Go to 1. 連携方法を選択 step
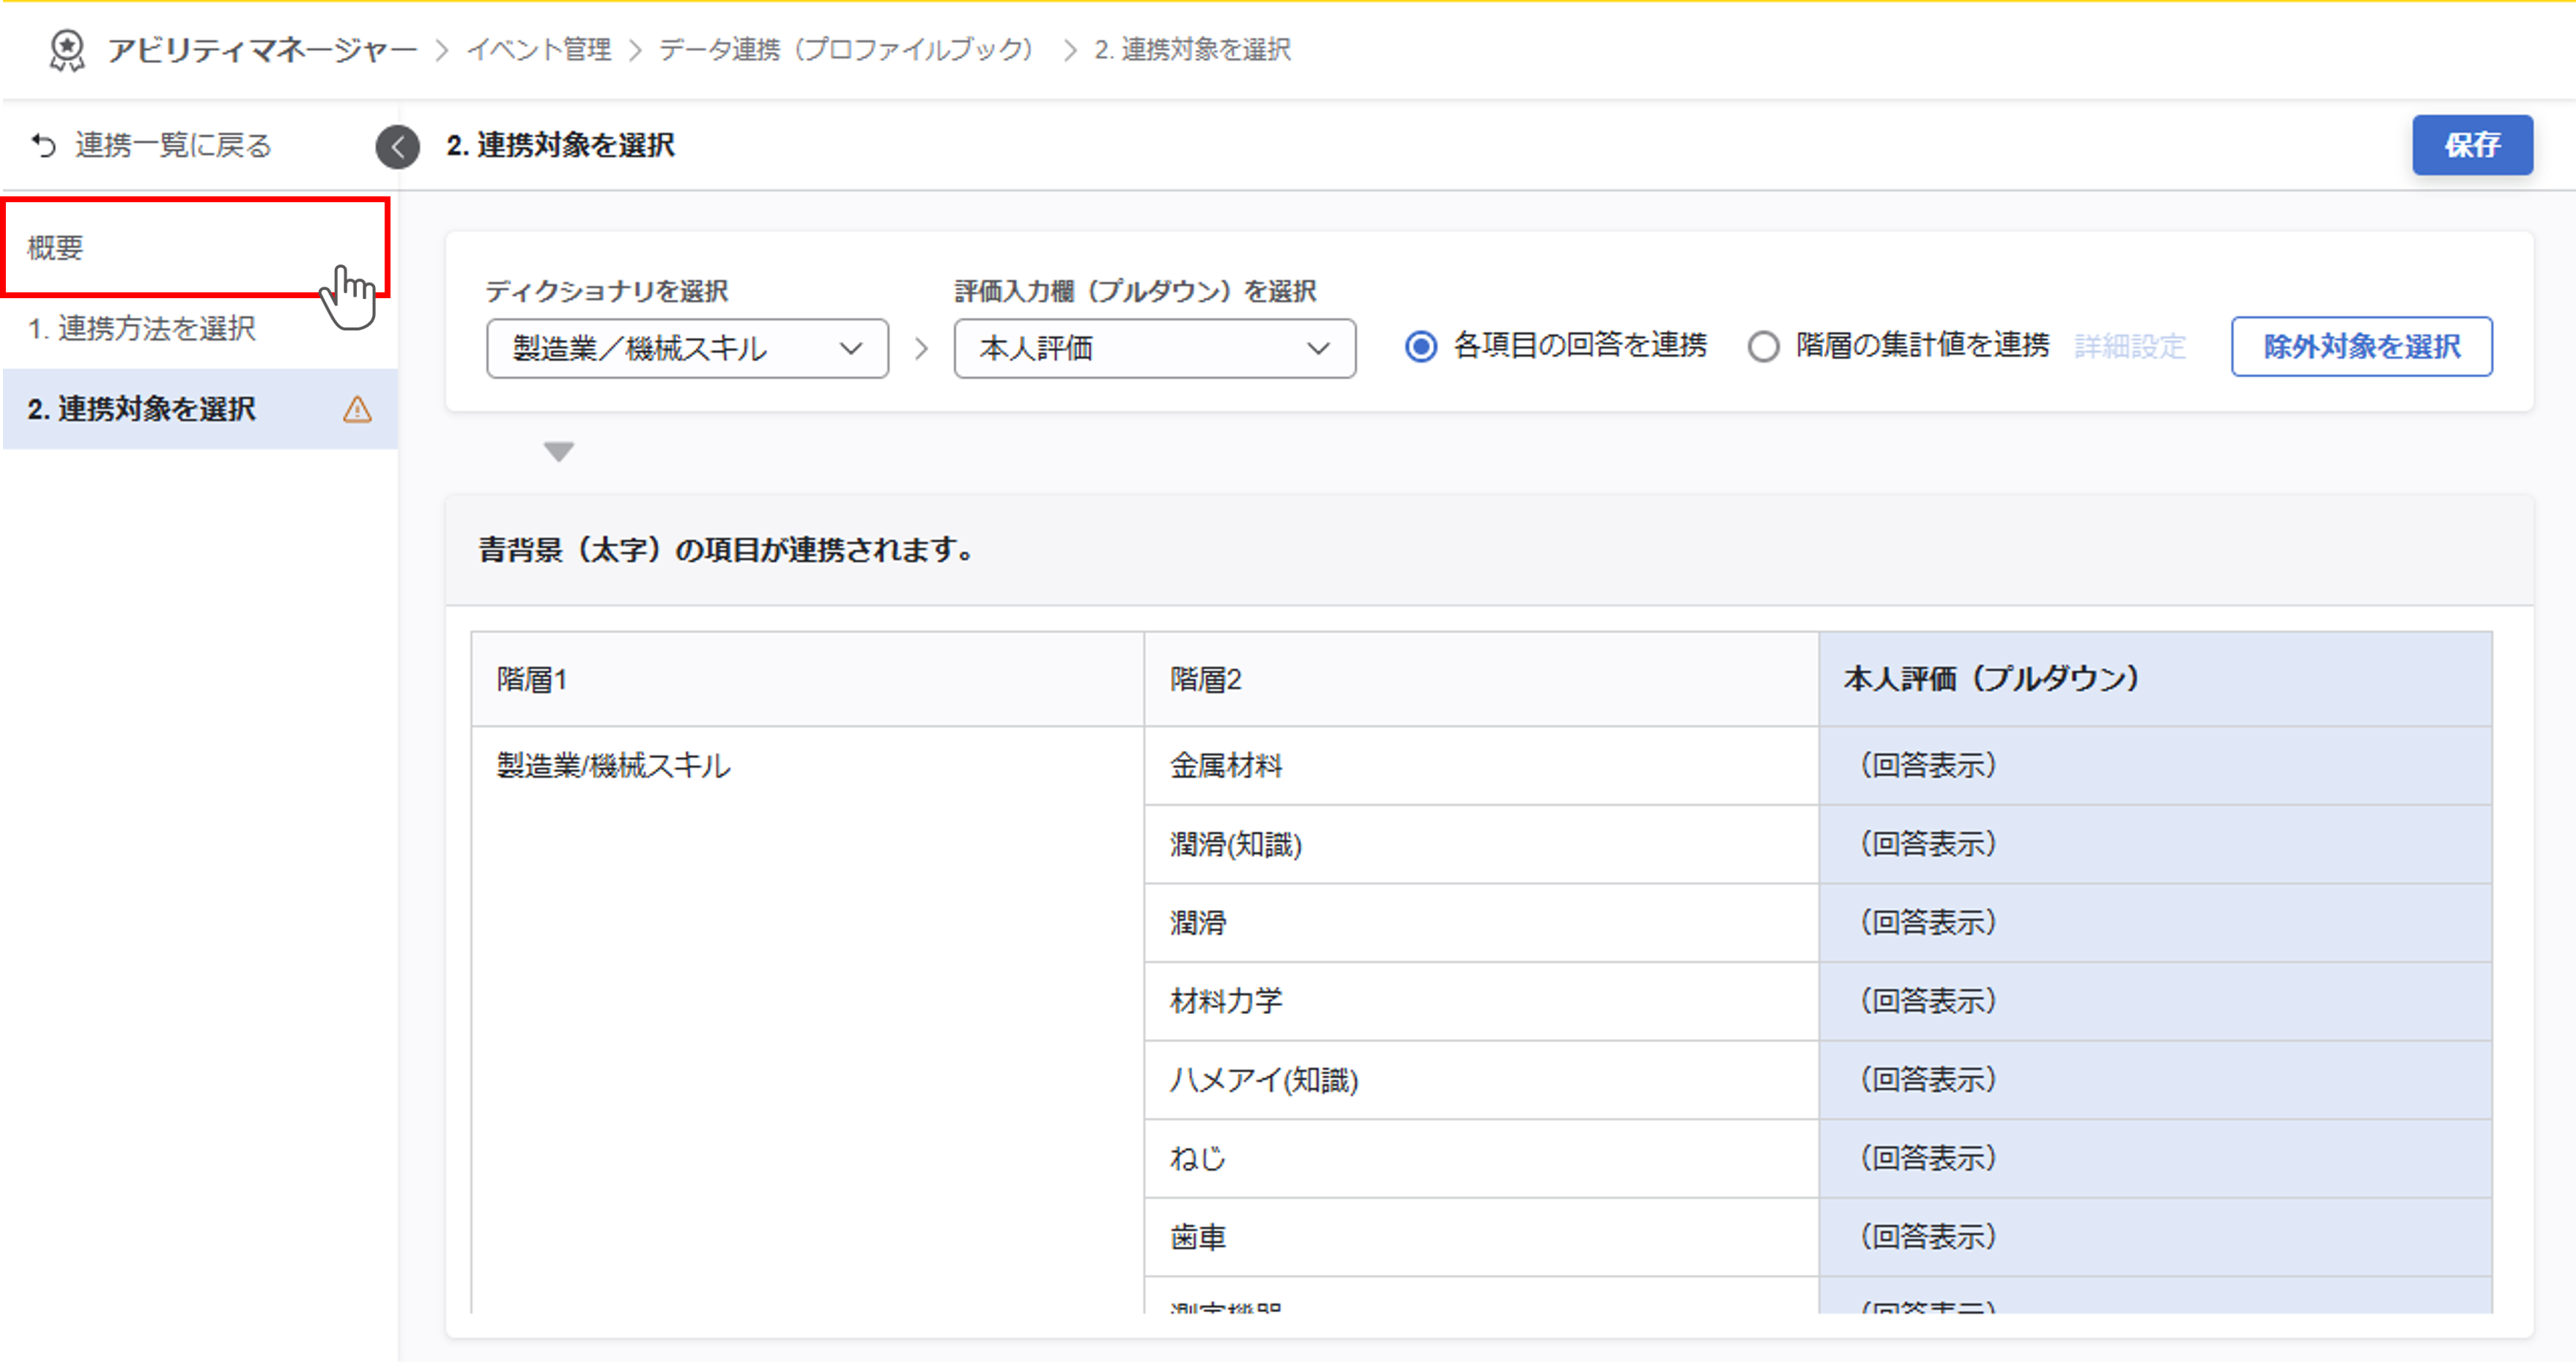This screenshot has height=1362, width=2576. click(142, 329)
